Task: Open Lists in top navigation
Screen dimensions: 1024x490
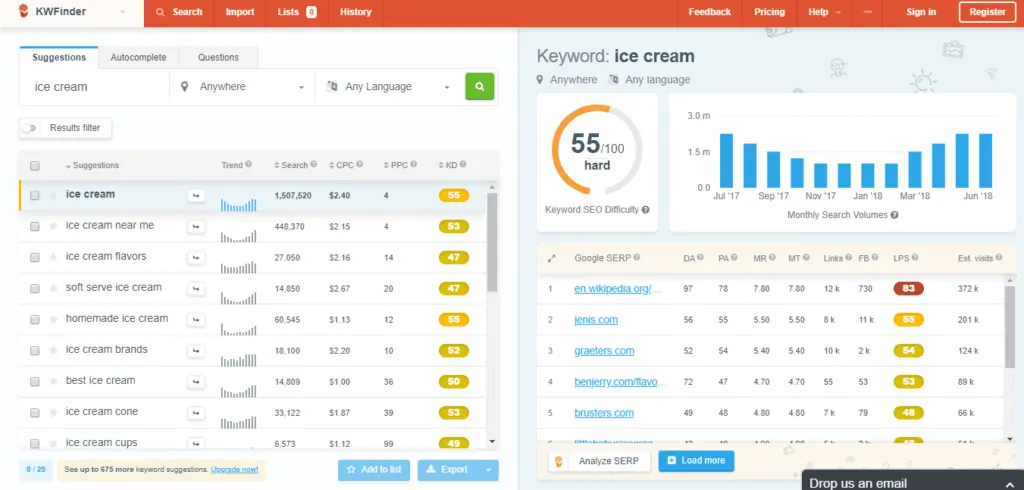Action: 296,12
